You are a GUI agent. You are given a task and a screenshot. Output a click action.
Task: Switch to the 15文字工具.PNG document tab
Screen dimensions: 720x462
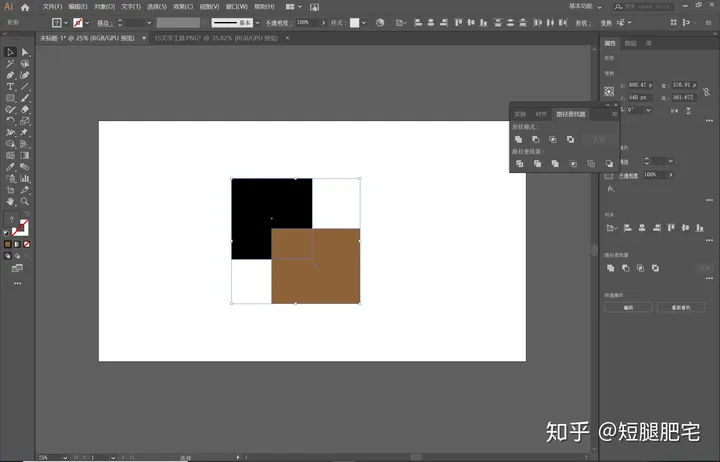pyautogui.click(x=216, y=38)
